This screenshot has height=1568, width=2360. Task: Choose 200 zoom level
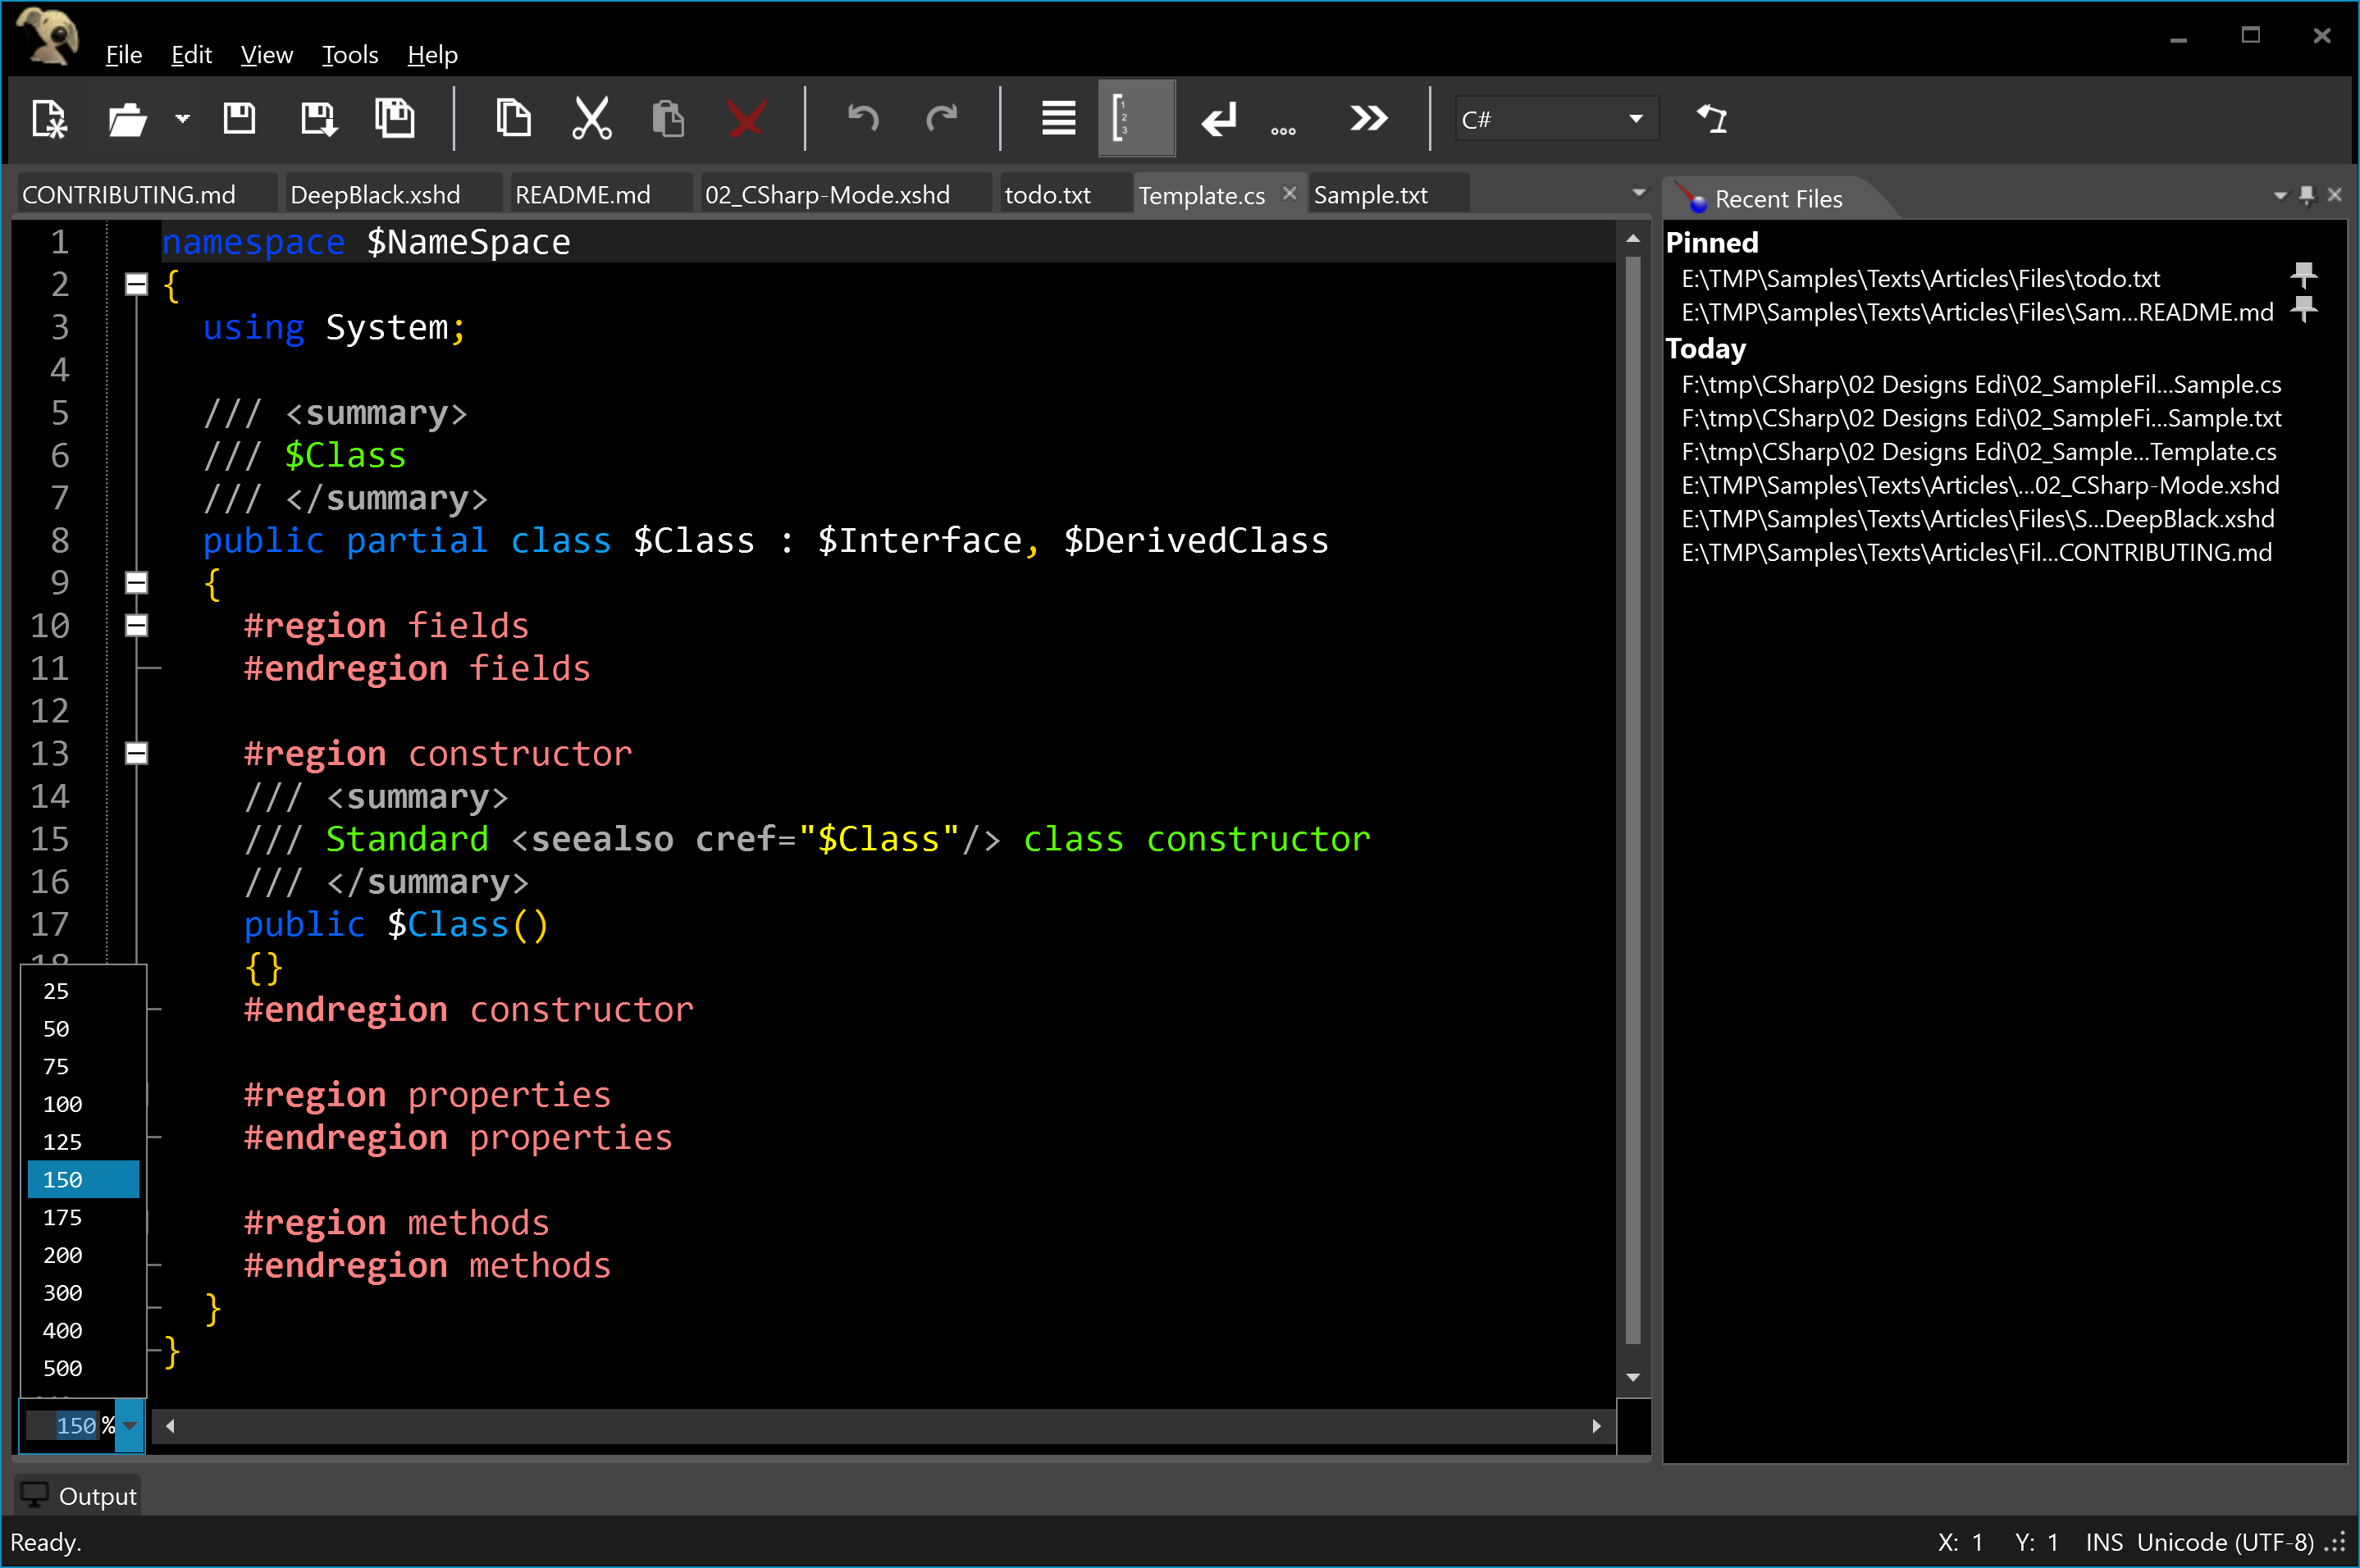coord(83,1255)
